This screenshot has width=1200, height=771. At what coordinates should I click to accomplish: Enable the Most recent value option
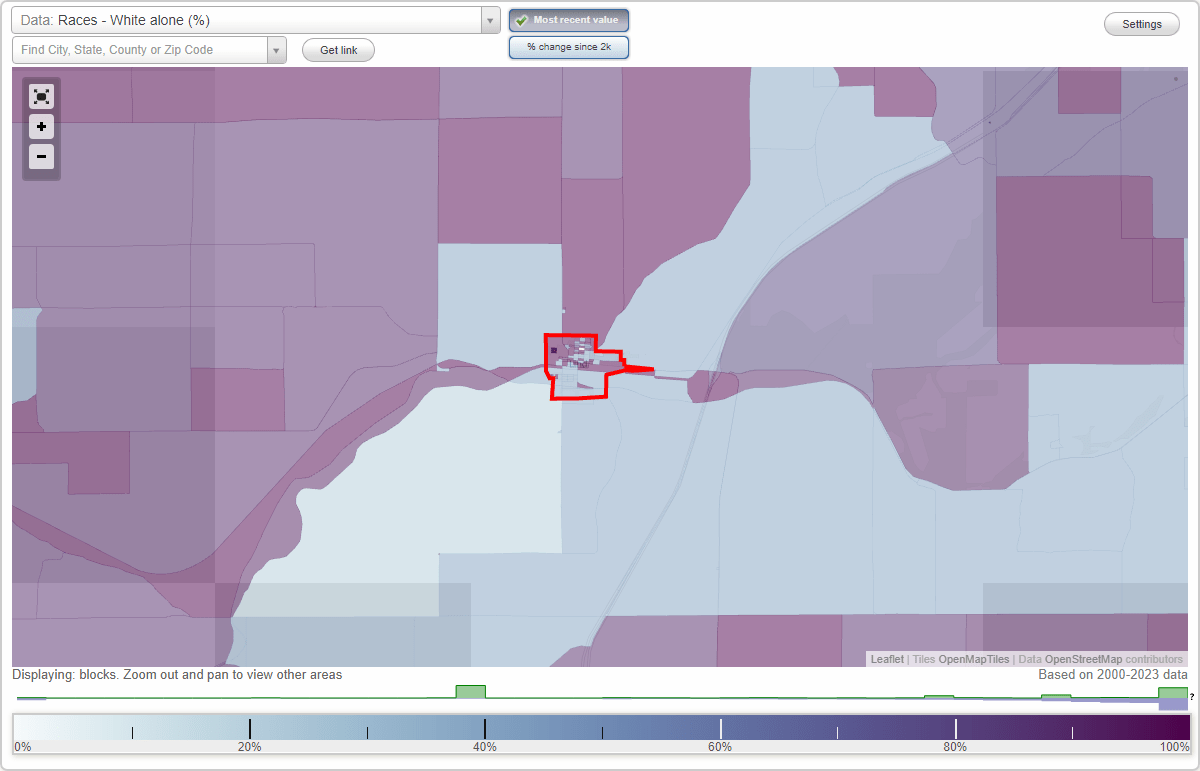pyautogui.click(x=569, y=20)
